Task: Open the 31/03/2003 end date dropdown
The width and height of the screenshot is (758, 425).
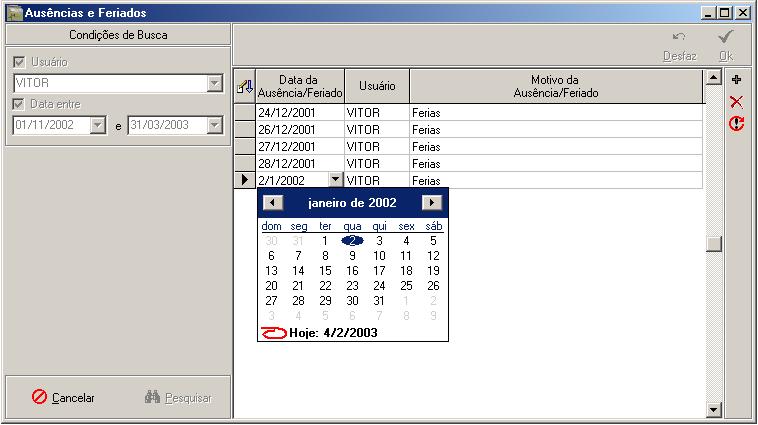Action: click(x=214, y=125)
